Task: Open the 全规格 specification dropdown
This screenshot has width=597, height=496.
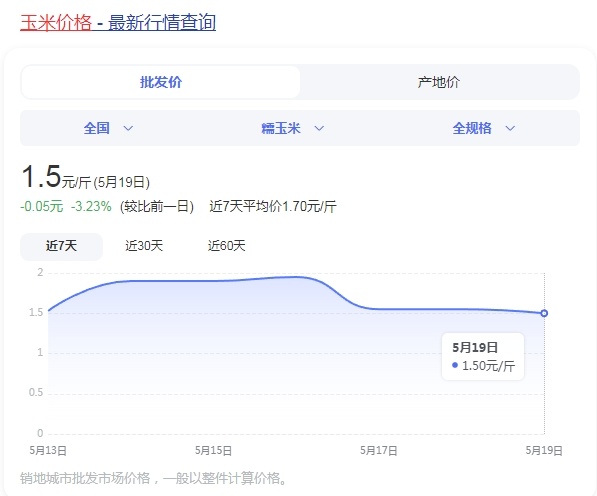Action: click(484, 128)
